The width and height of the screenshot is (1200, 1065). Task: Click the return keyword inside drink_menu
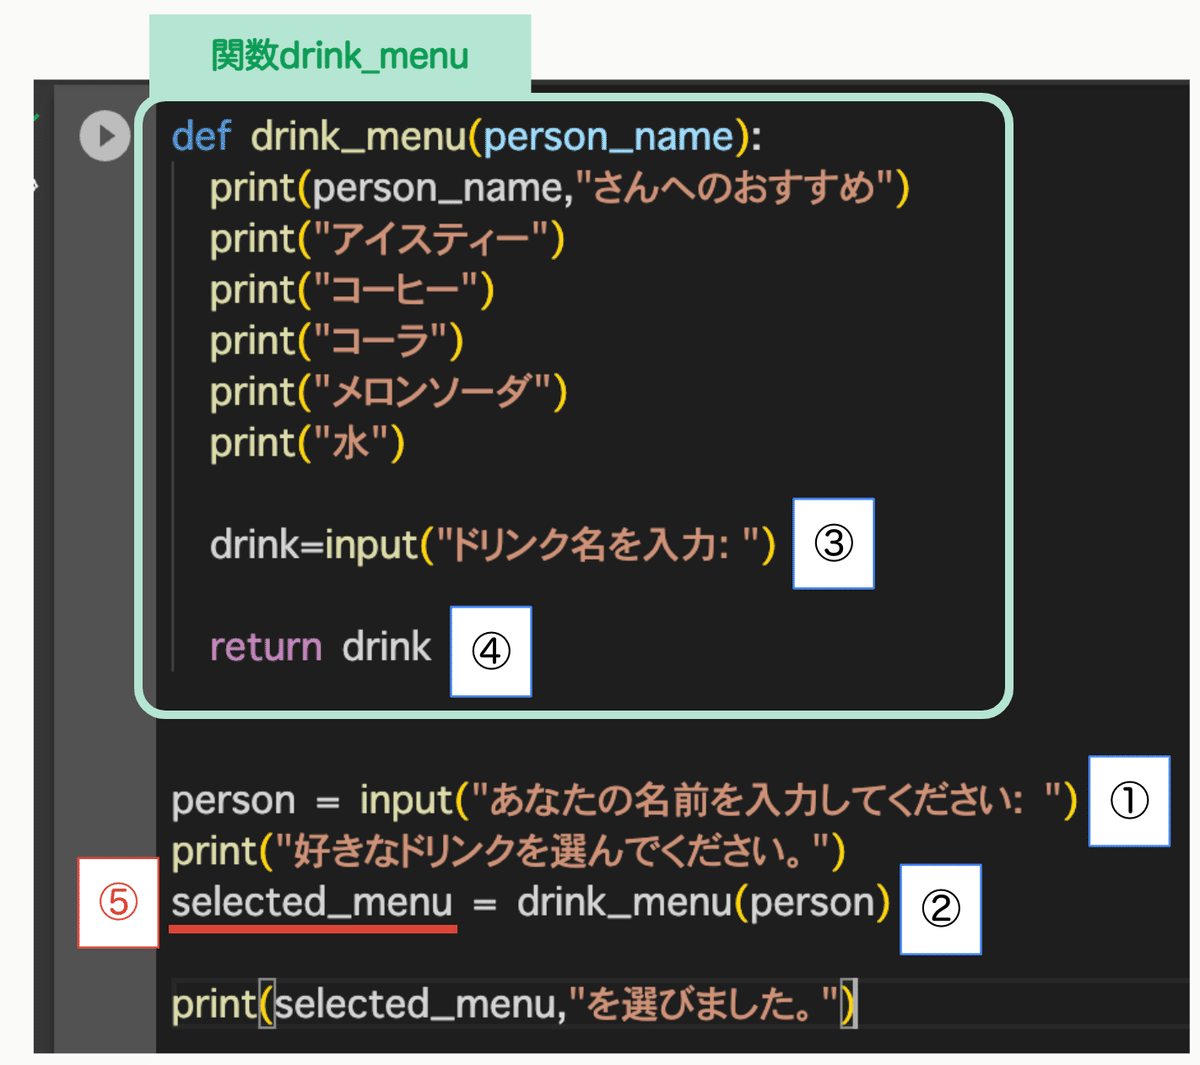pos(265,646)
